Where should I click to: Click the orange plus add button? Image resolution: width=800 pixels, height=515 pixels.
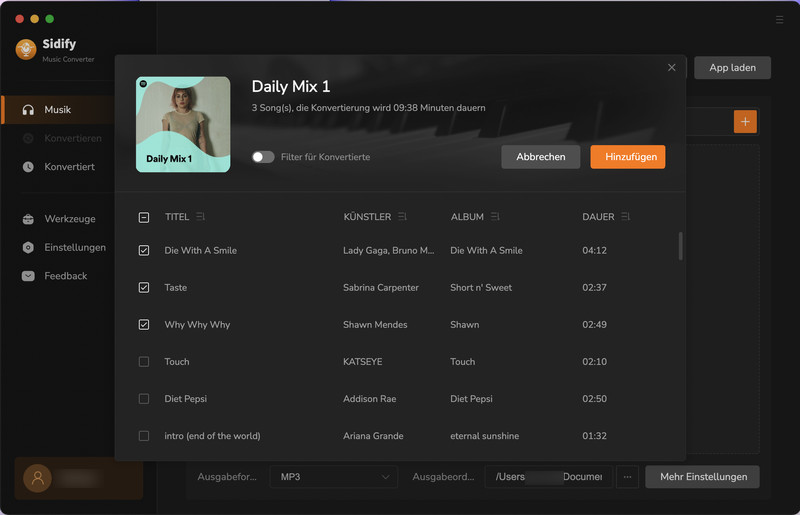click(745, 121)
